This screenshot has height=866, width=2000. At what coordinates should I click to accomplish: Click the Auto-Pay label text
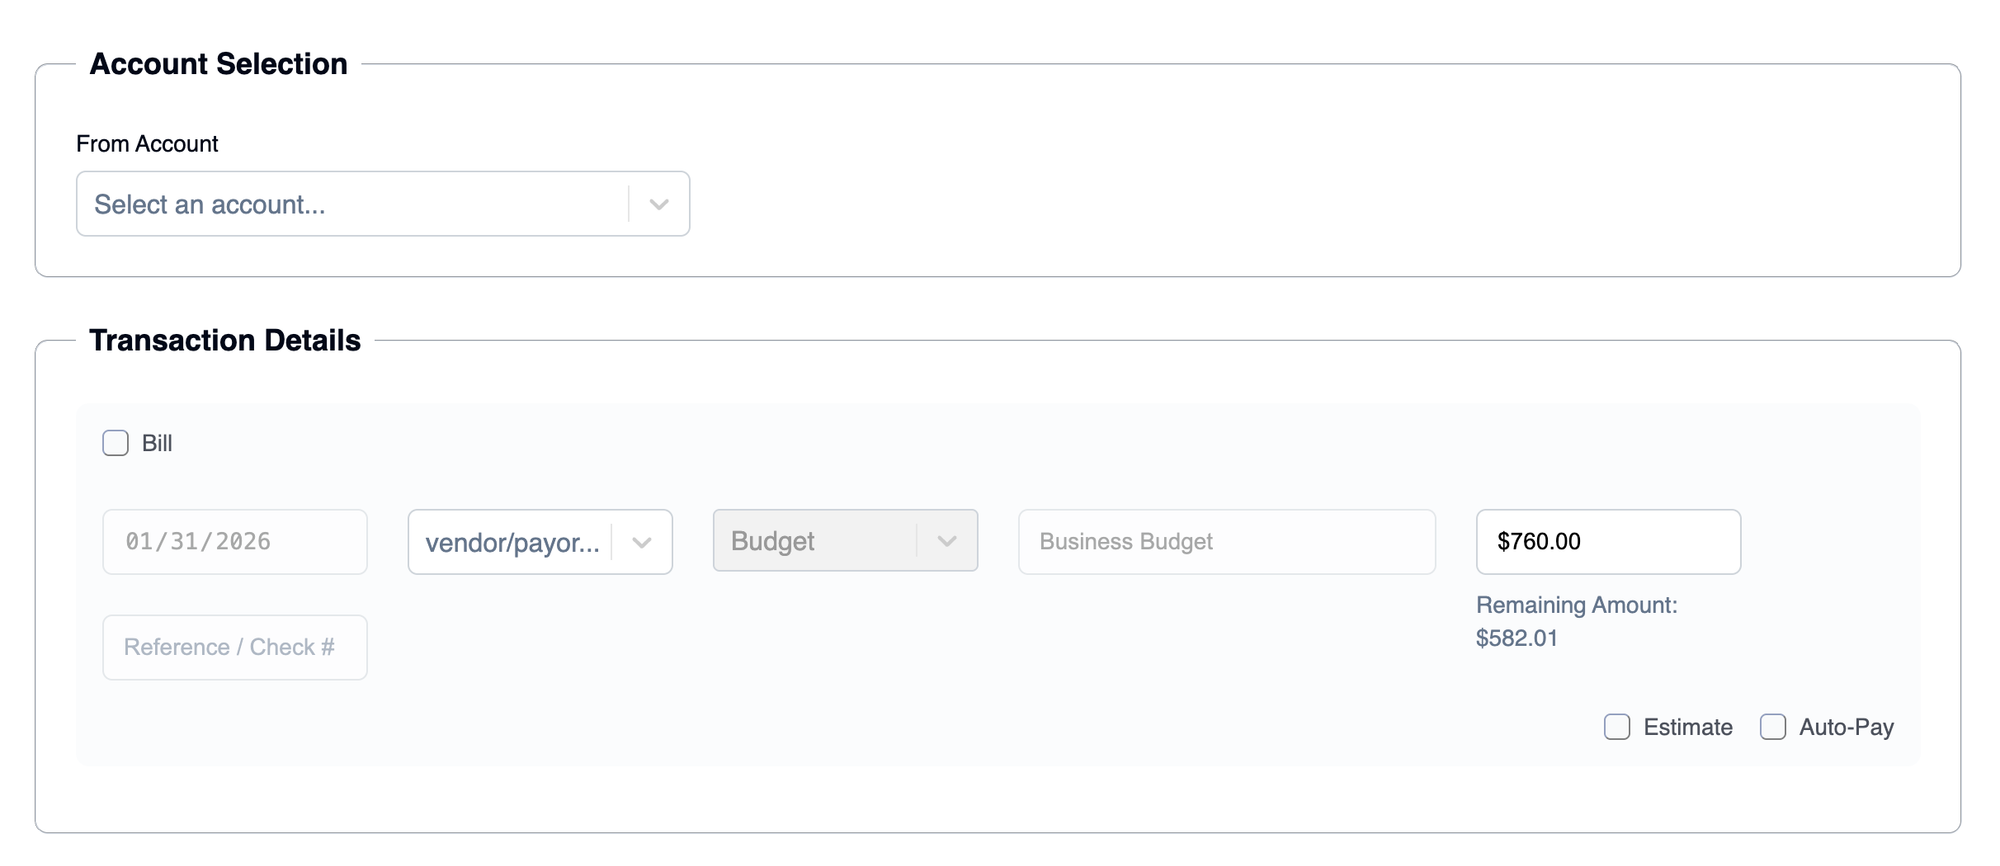[1846, 727]
